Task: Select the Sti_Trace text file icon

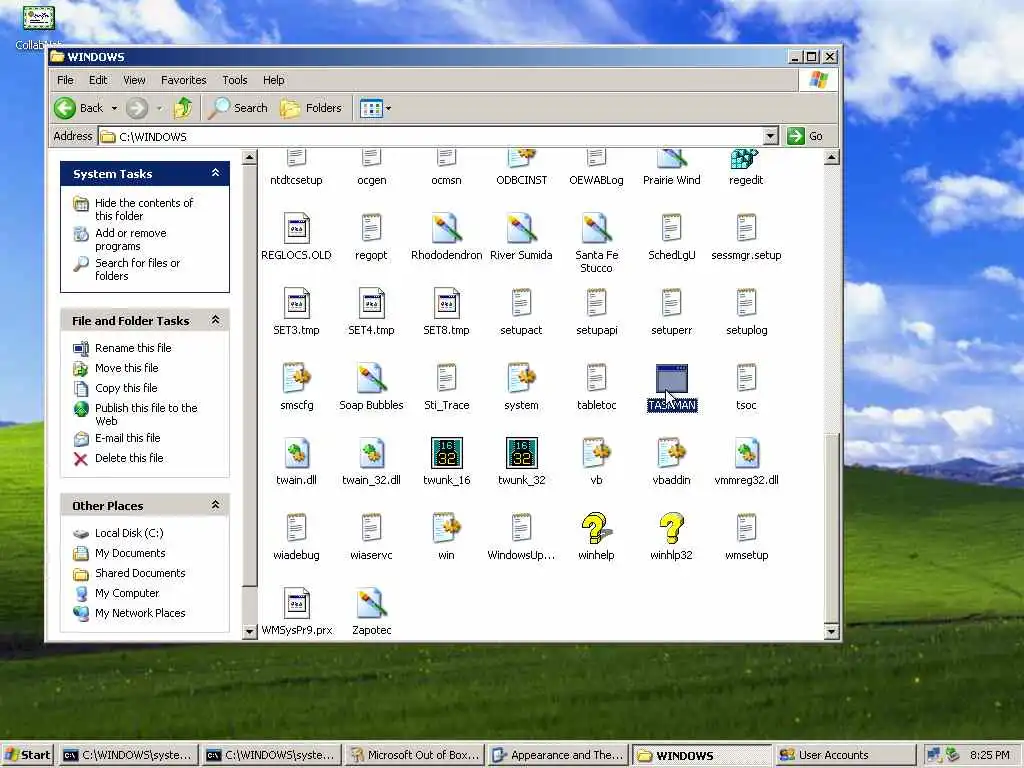Action: (x=447, y=379)
